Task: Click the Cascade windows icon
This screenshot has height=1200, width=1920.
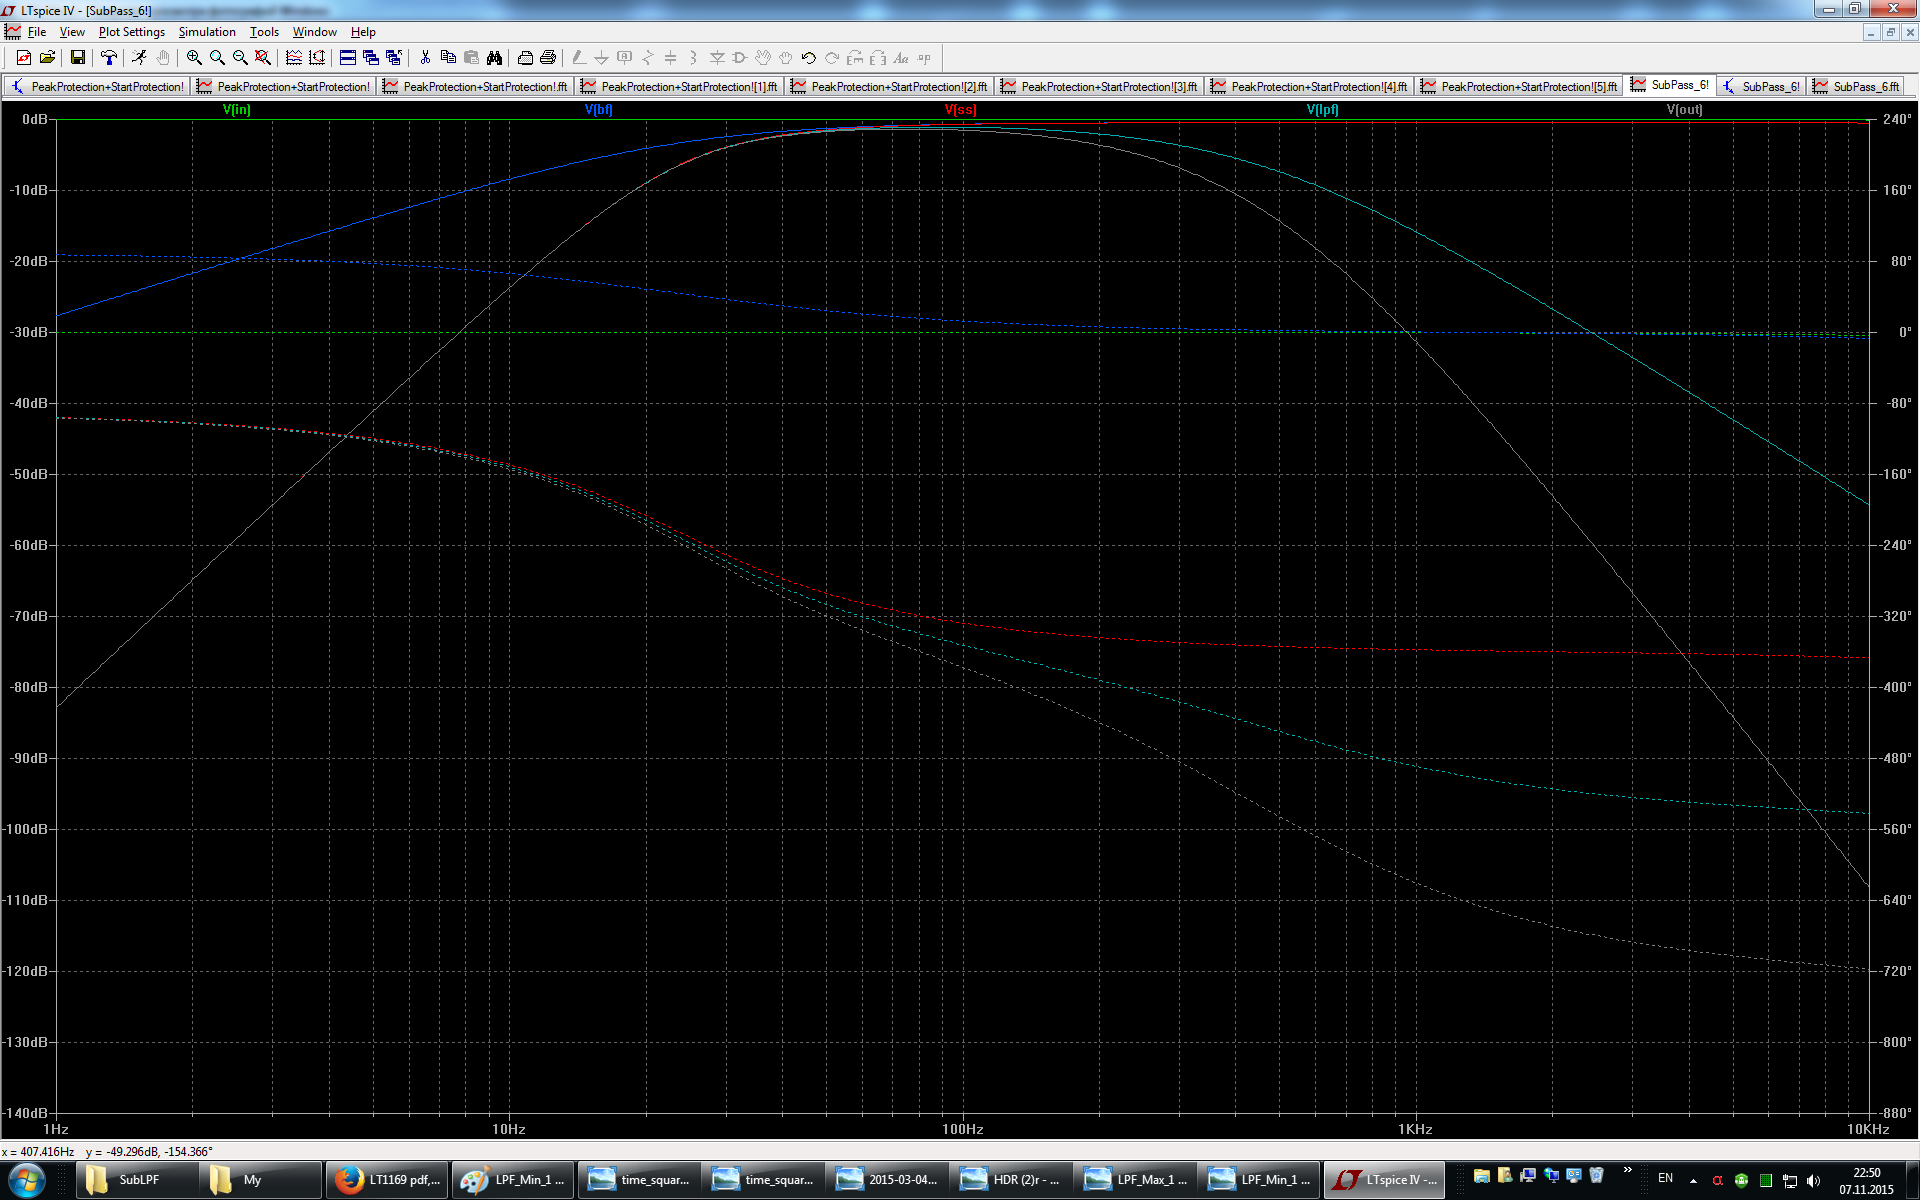Action: pos(370,58)
